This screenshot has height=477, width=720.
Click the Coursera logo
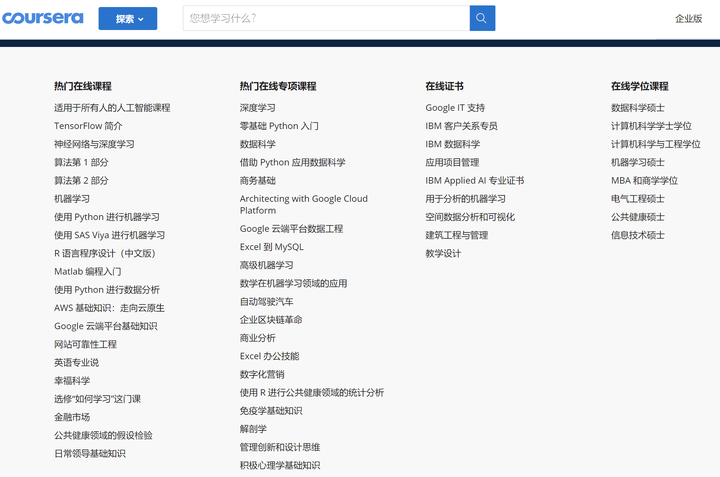pyautogui.click(x=43, y=18)
